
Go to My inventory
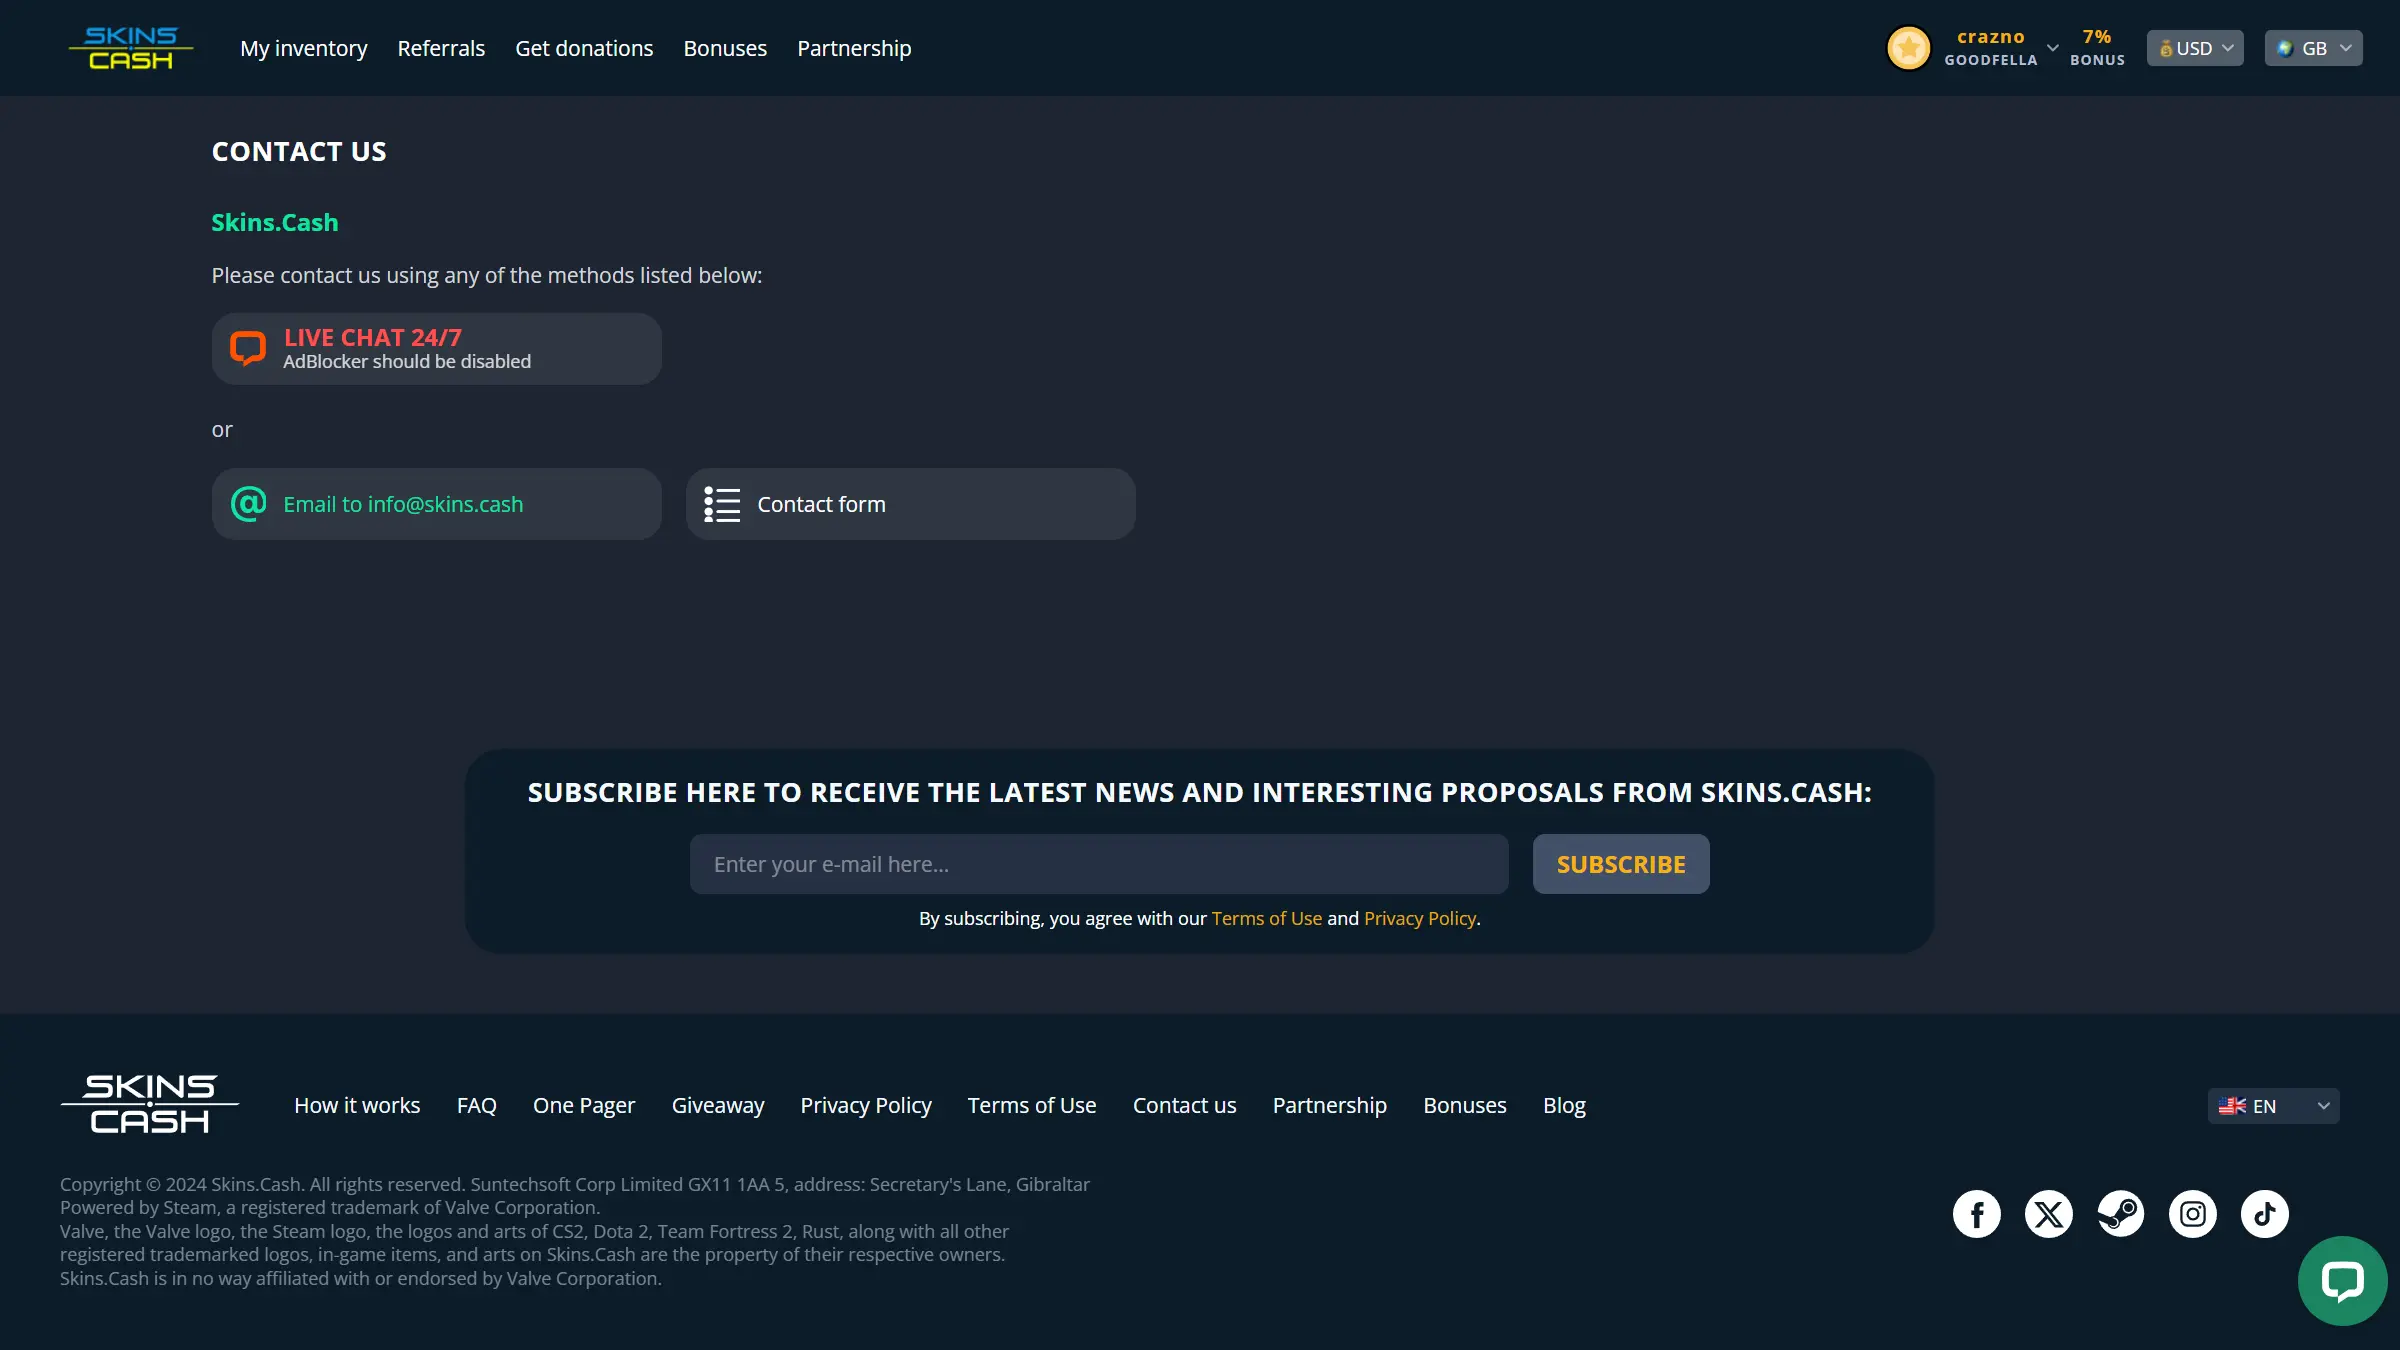pos(304,48)
